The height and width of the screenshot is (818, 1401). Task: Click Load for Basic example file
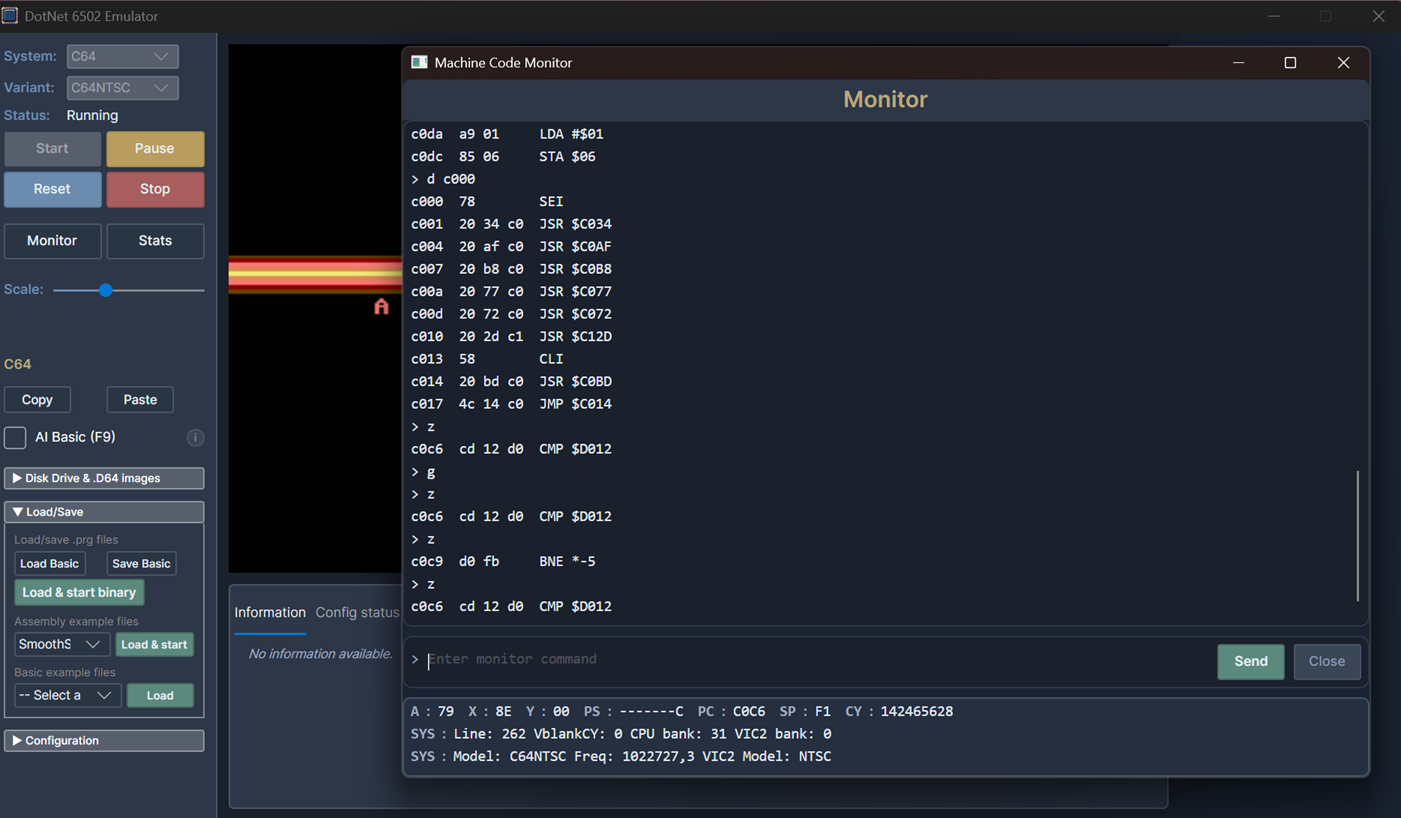160,695
